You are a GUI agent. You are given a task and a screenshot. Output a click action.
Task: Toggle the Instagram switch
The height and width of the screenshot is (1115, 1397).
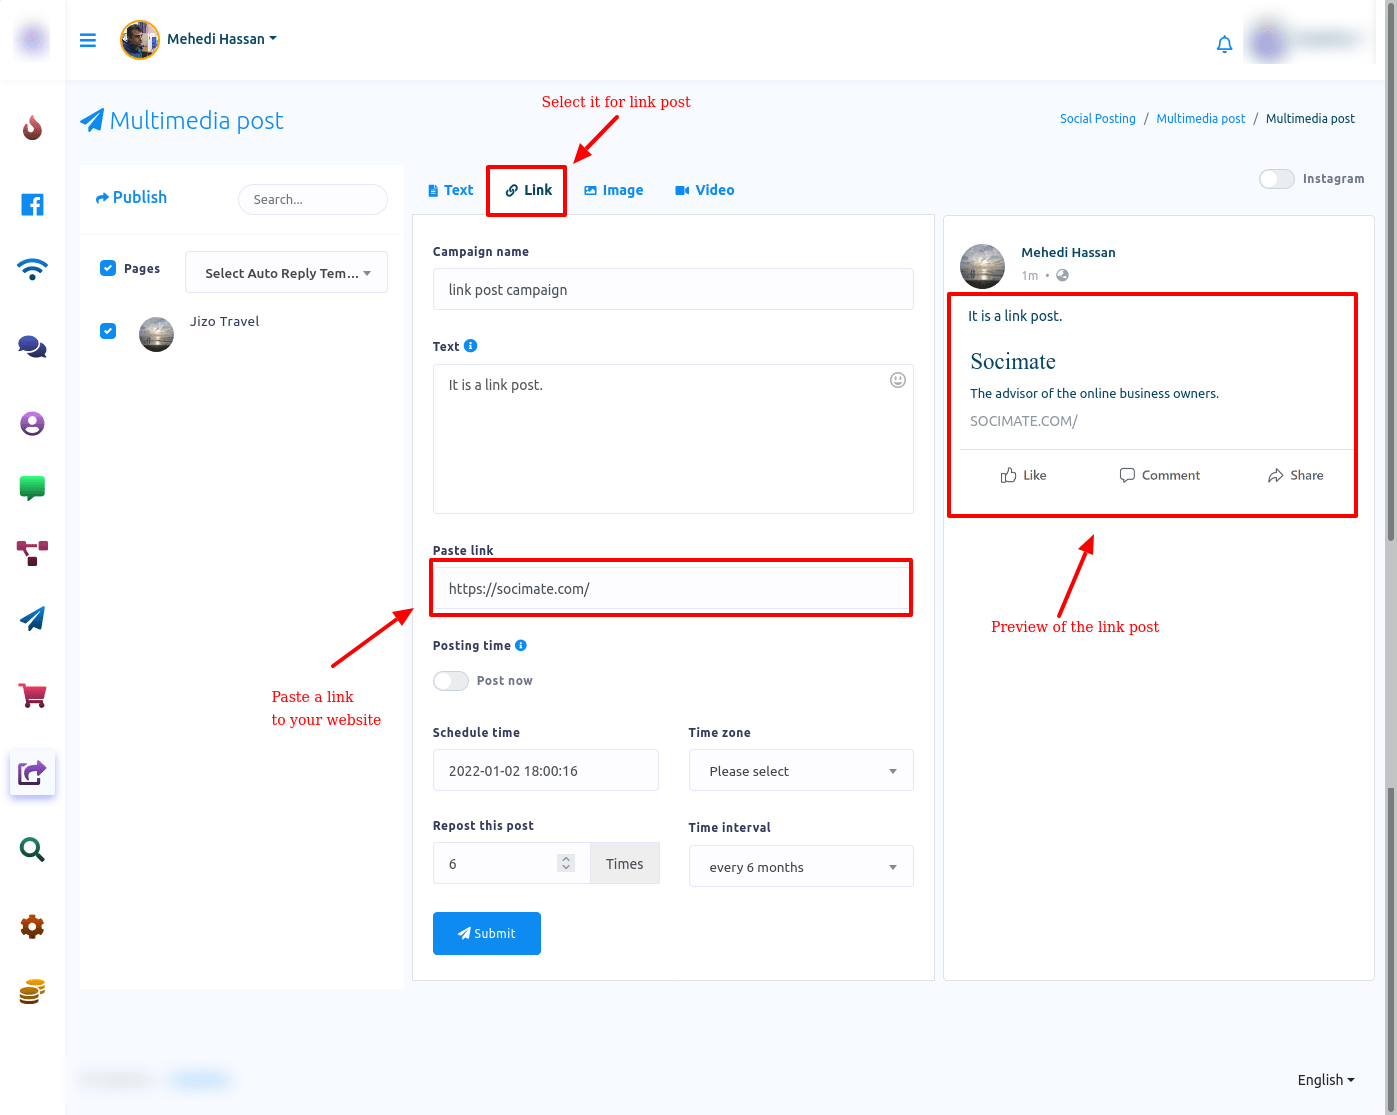tap(1276, 179)
